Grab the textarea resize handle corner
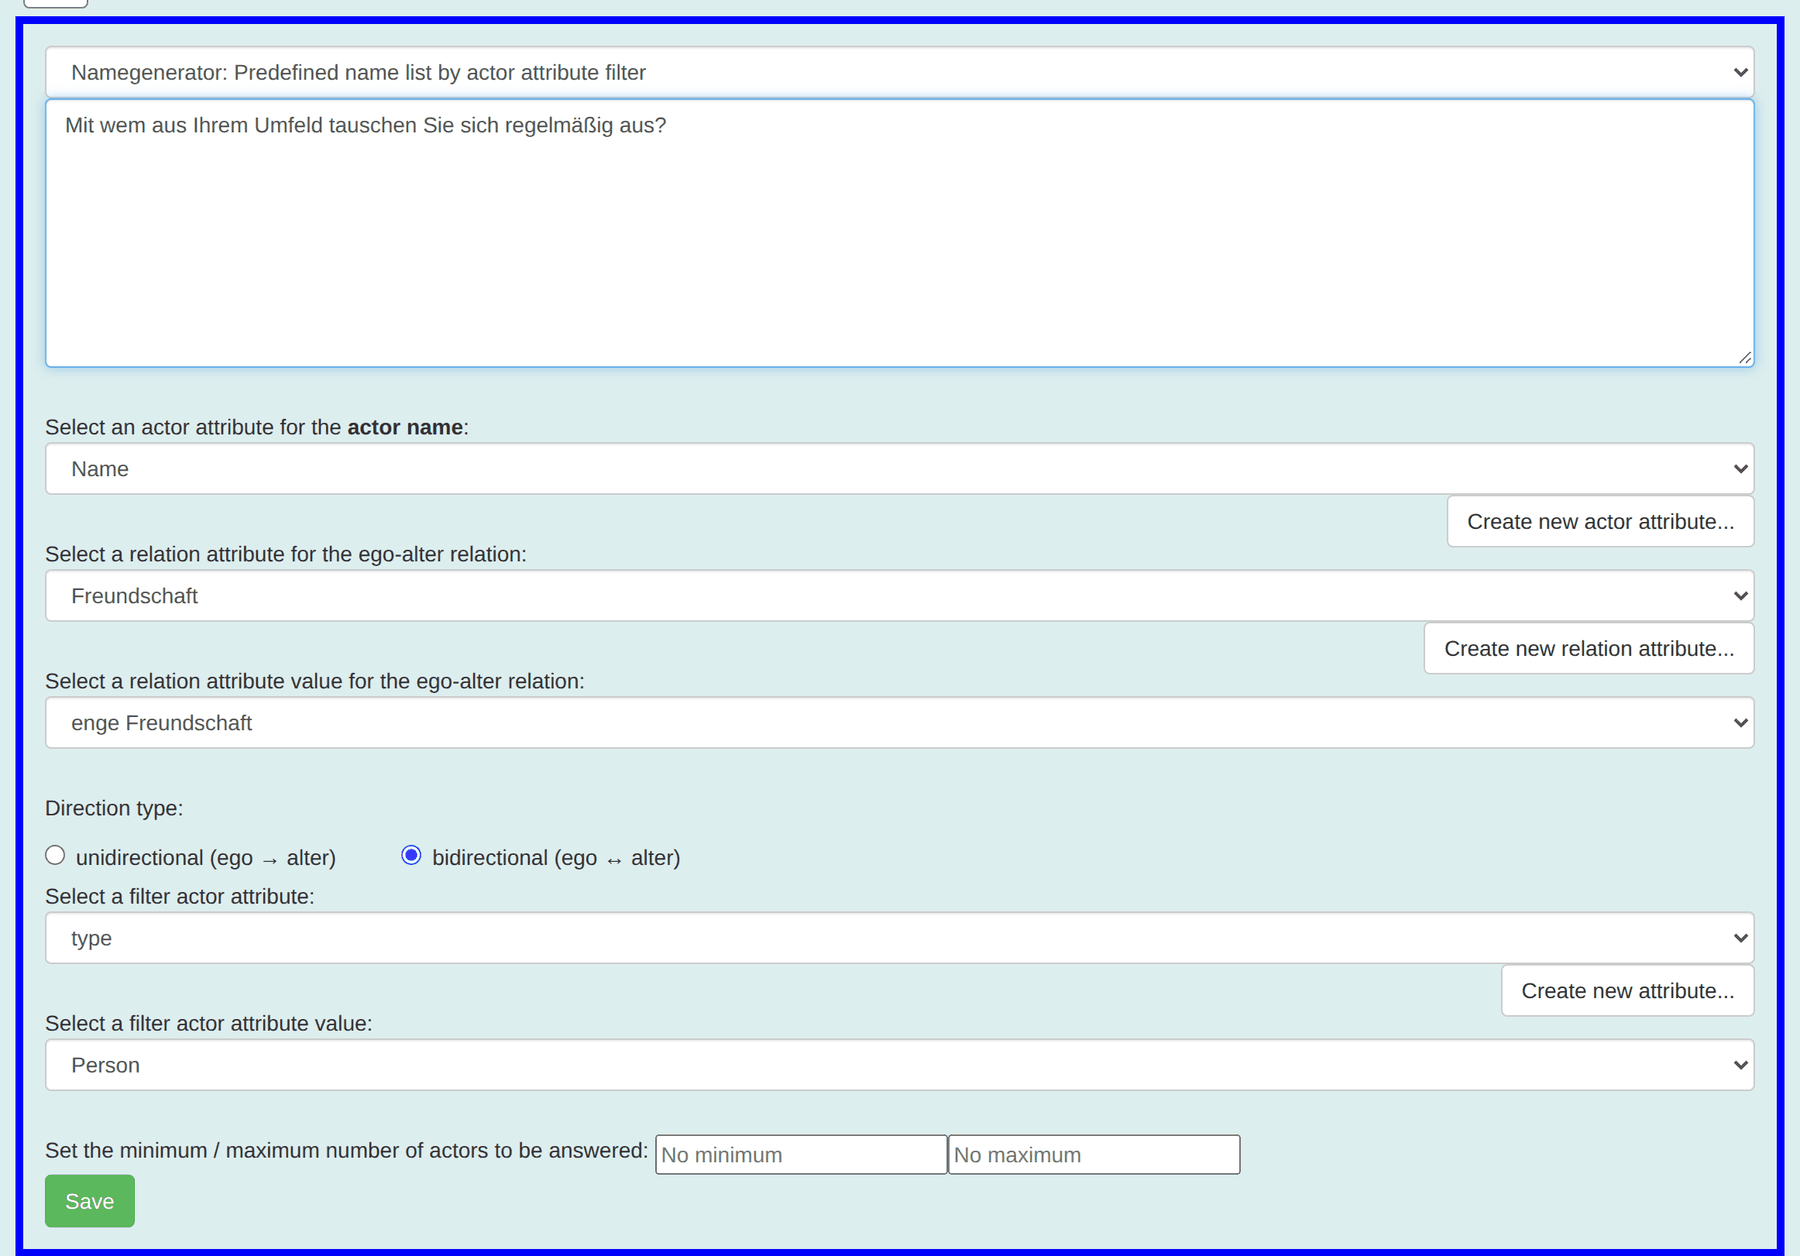1800x1256 pixels. point(1744,357)
